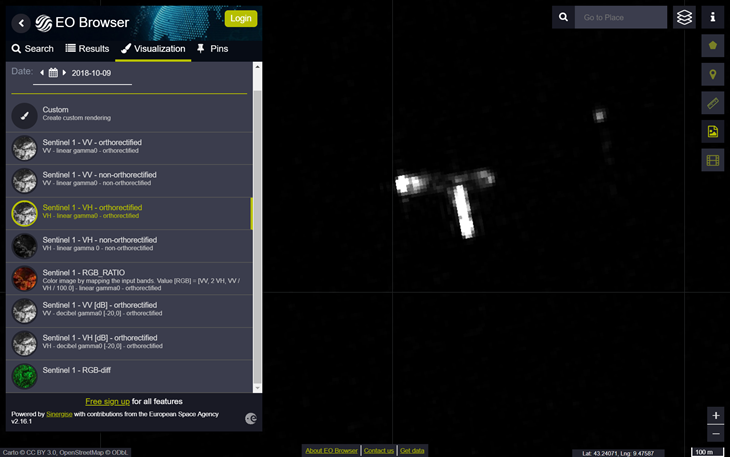This screenshot has width=730, height=457.
Task: Choose 'Sentinel 1 - VV - non-orthorectified' layer
Action: coord(129,180)
